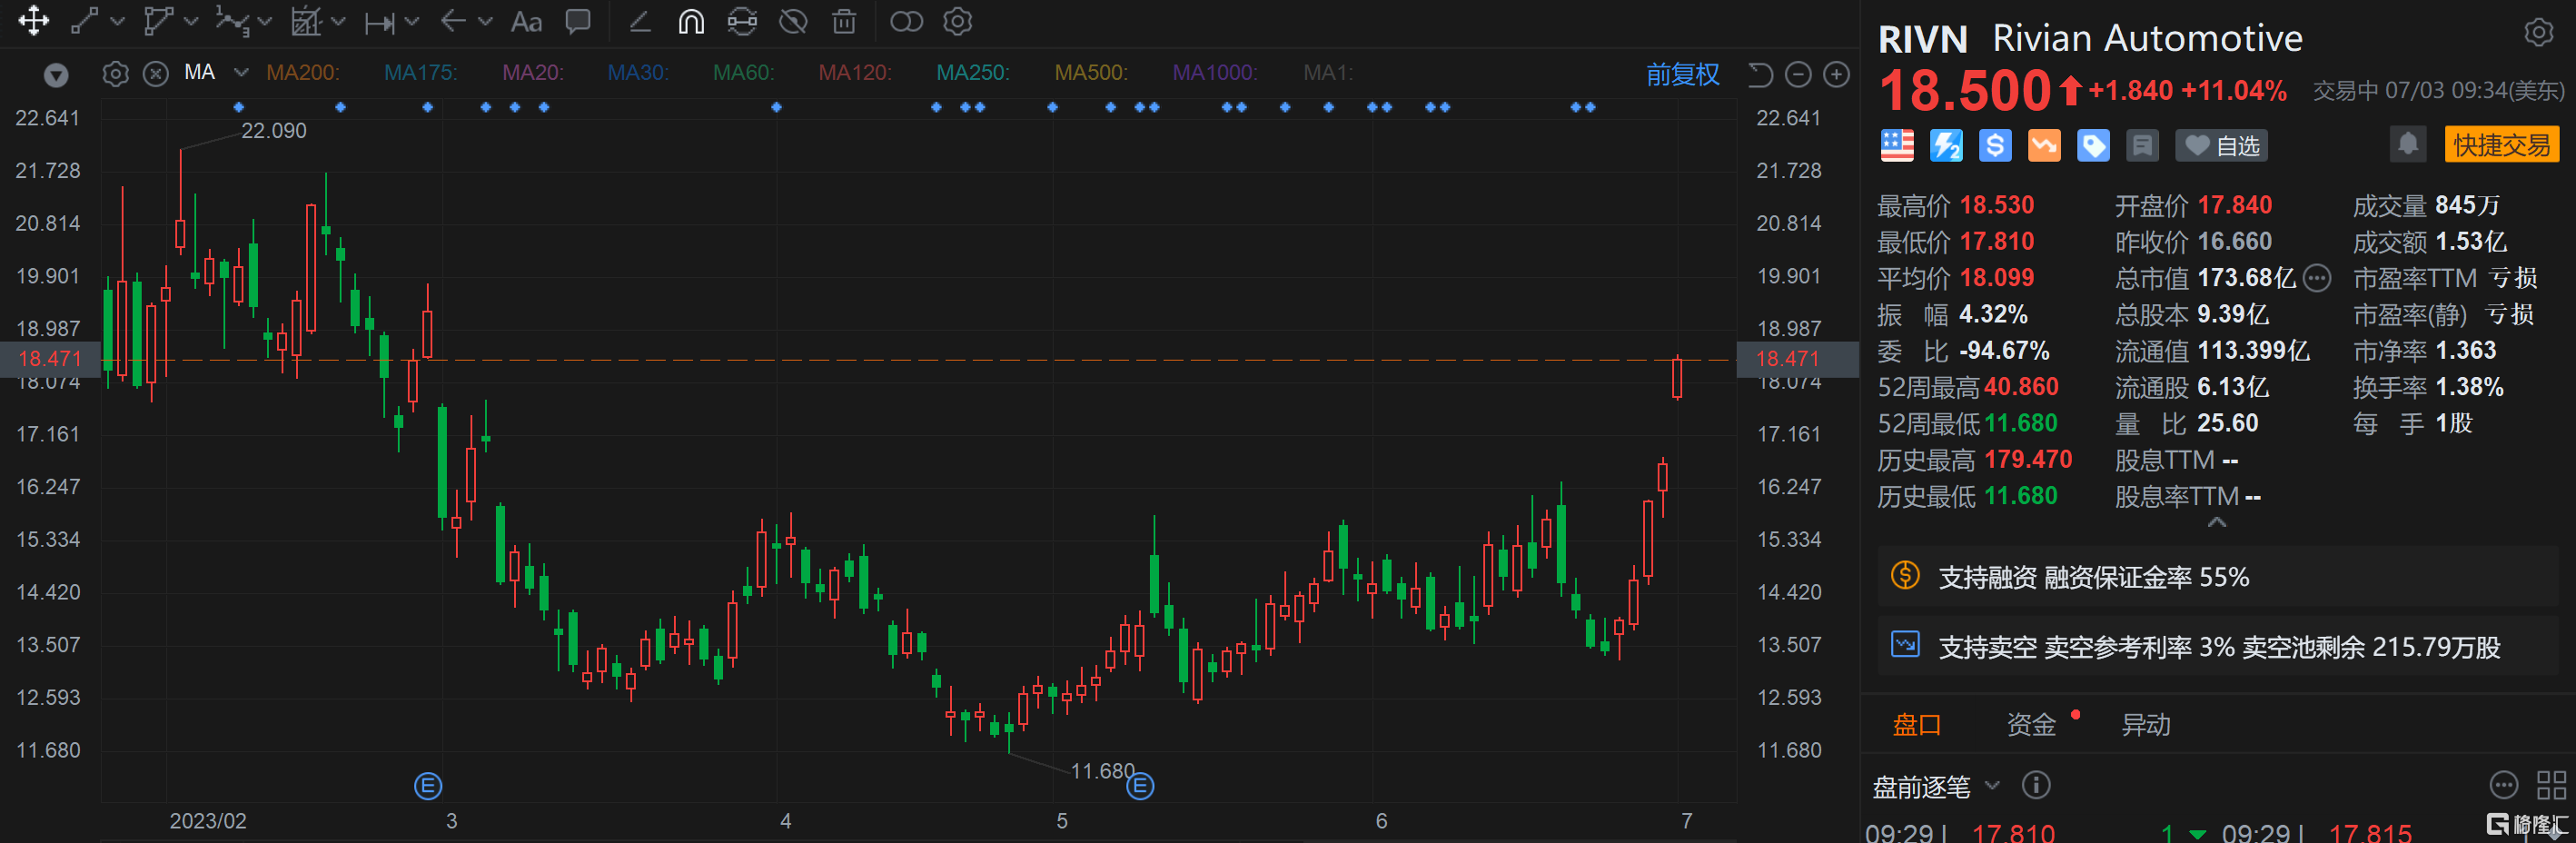2576x843 pixels.
Task: Hide all drawings with eye-slash icon
Action: point(793,21)
